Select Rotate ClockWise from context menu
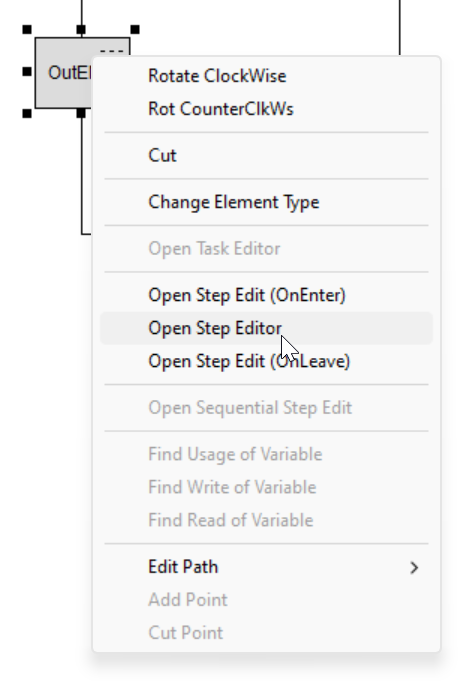 pos(266,76)
